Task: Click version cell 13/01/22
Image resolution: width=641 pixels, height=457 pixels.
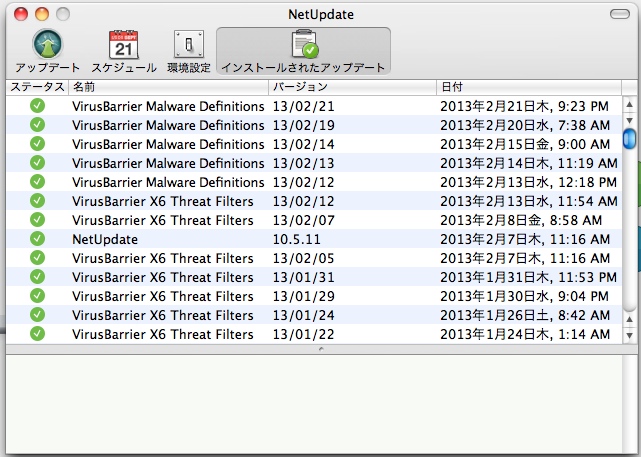Action: click(x=304, y=334)
